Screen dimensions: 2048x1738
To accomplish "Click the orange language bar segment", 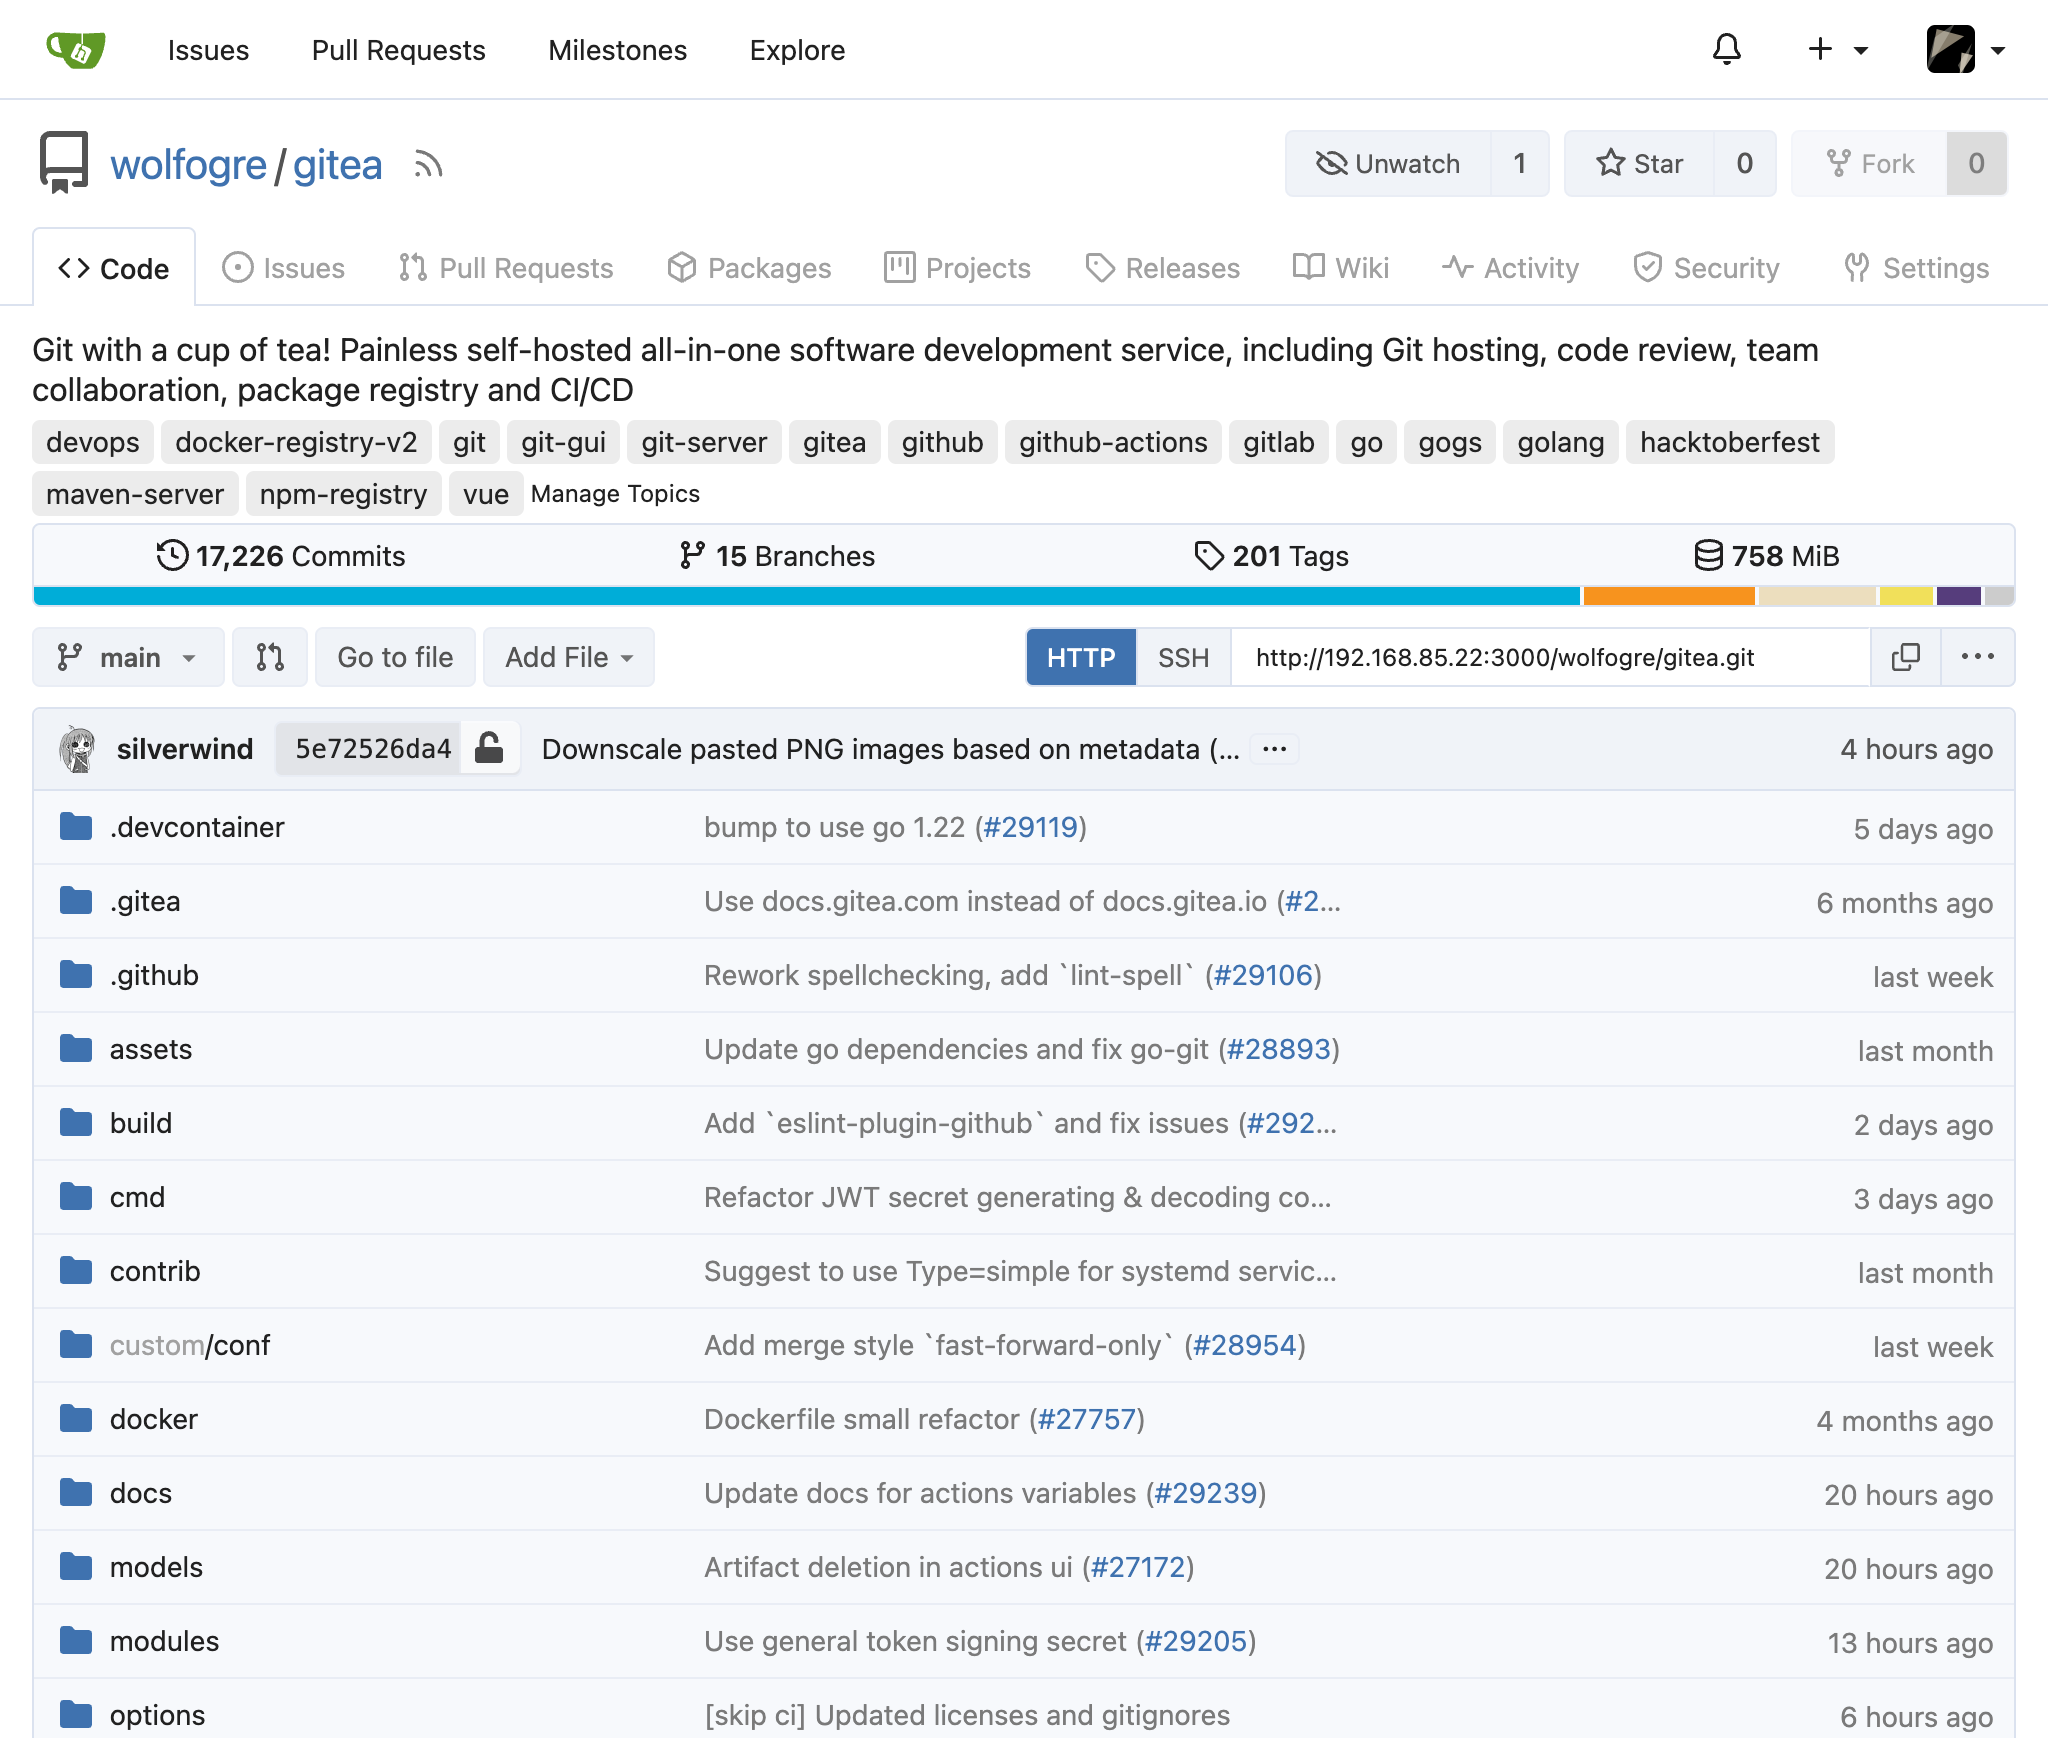I will (x=1669, y=596).
